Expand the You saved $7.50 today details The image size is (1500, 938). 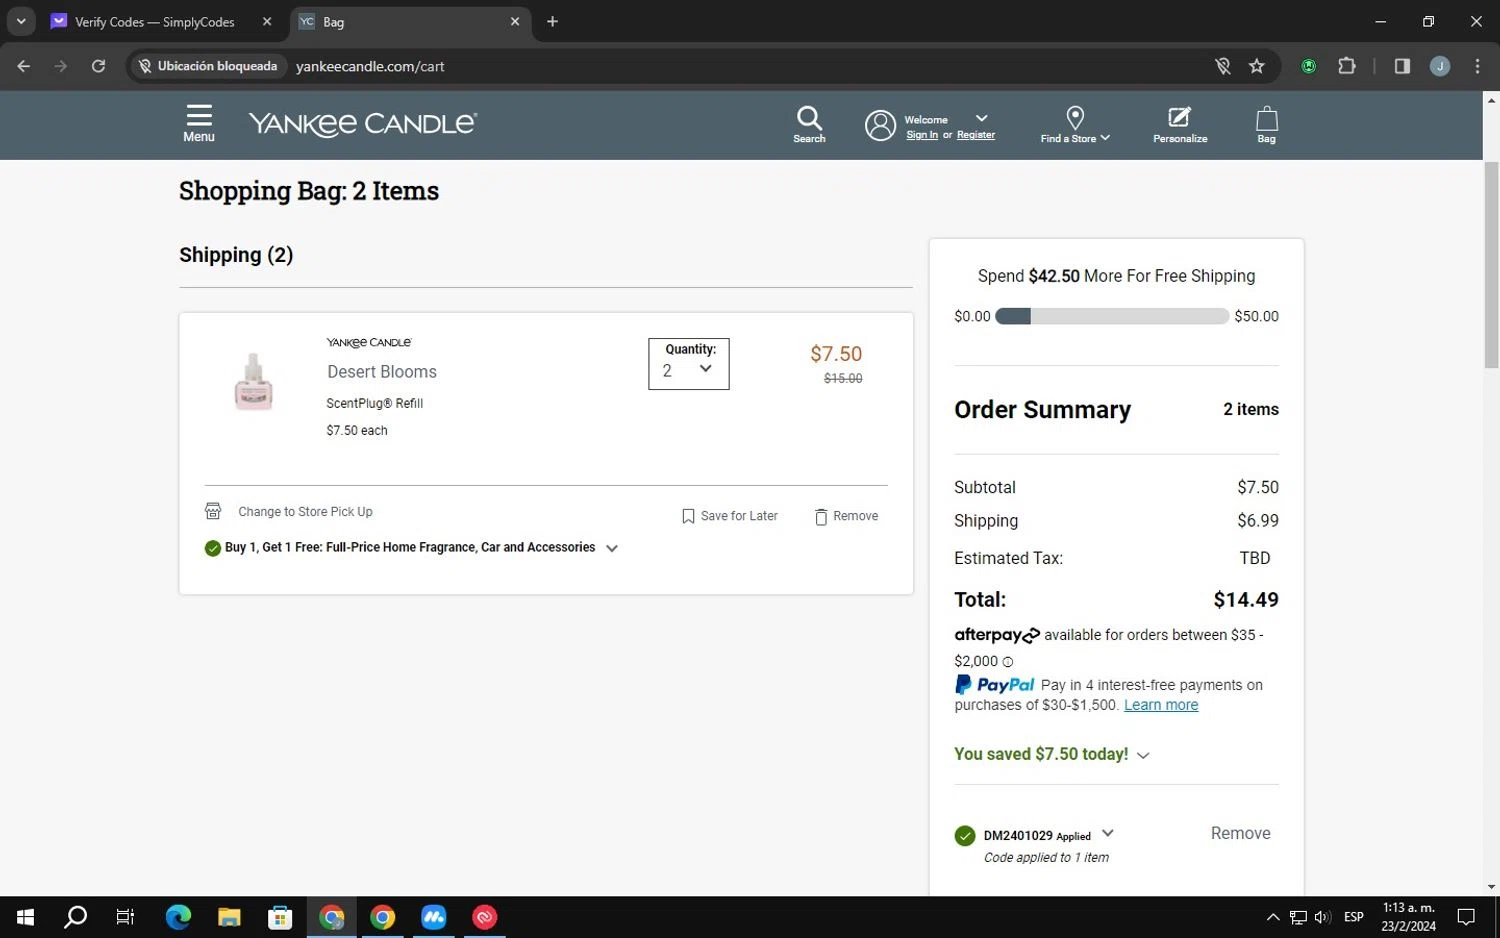tap(1143, 755)
